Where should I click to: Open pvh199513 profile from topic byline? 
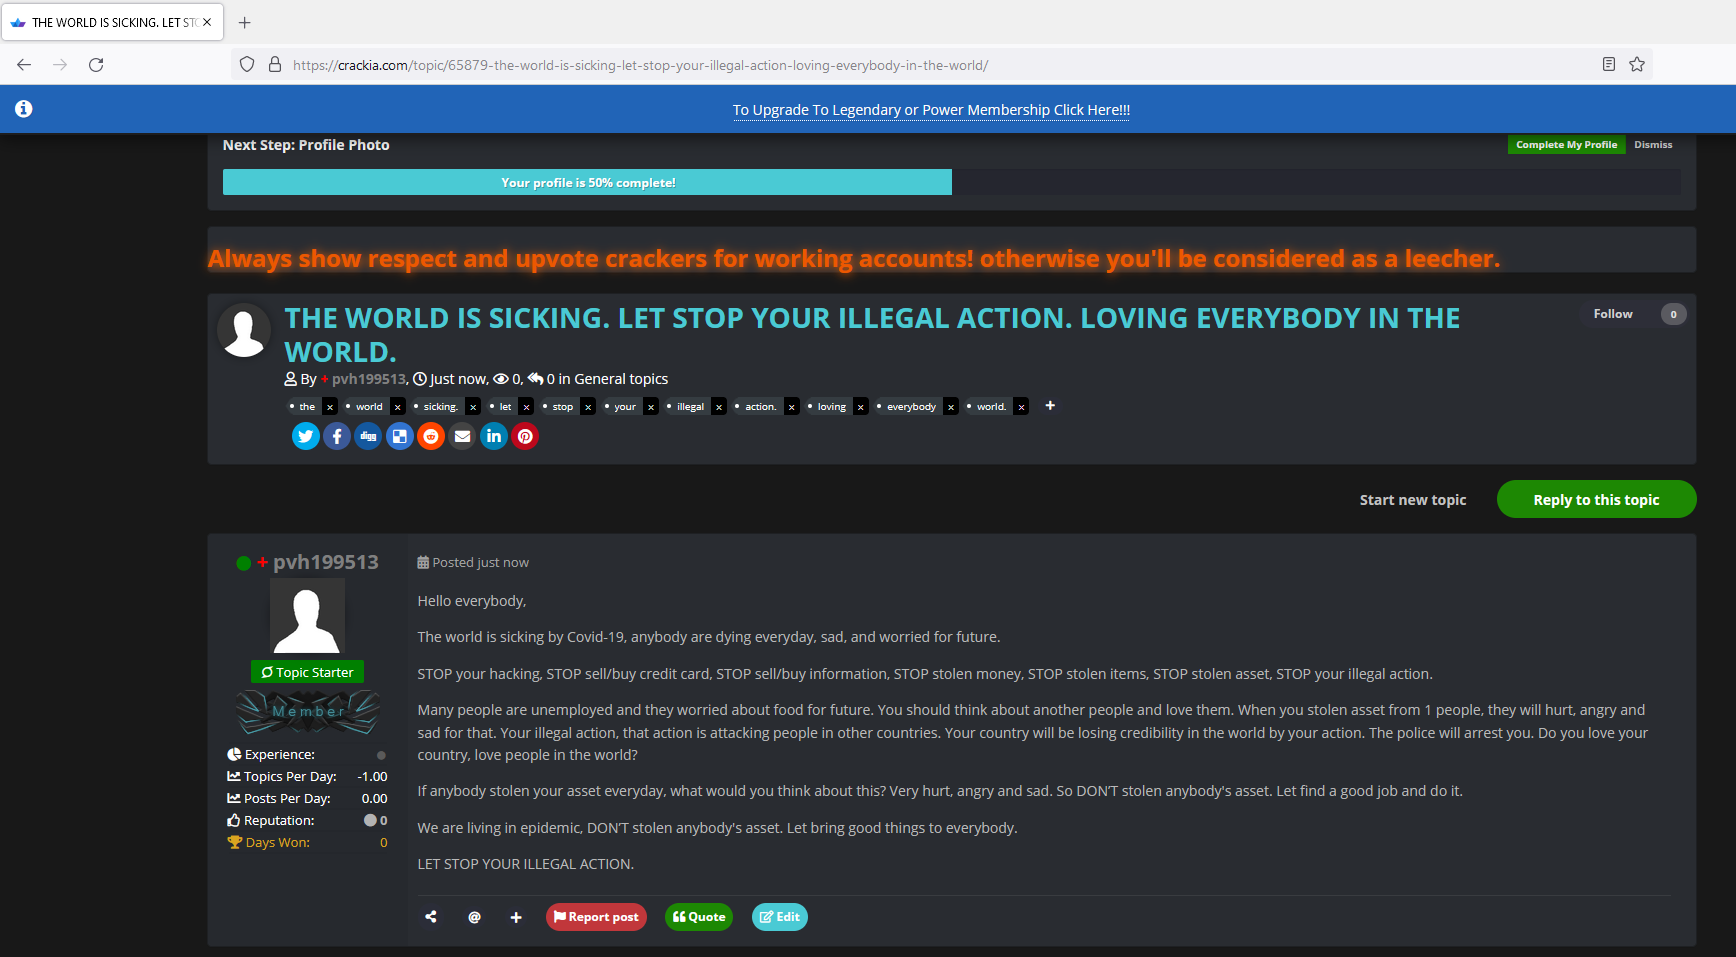(x=369, y=379)
